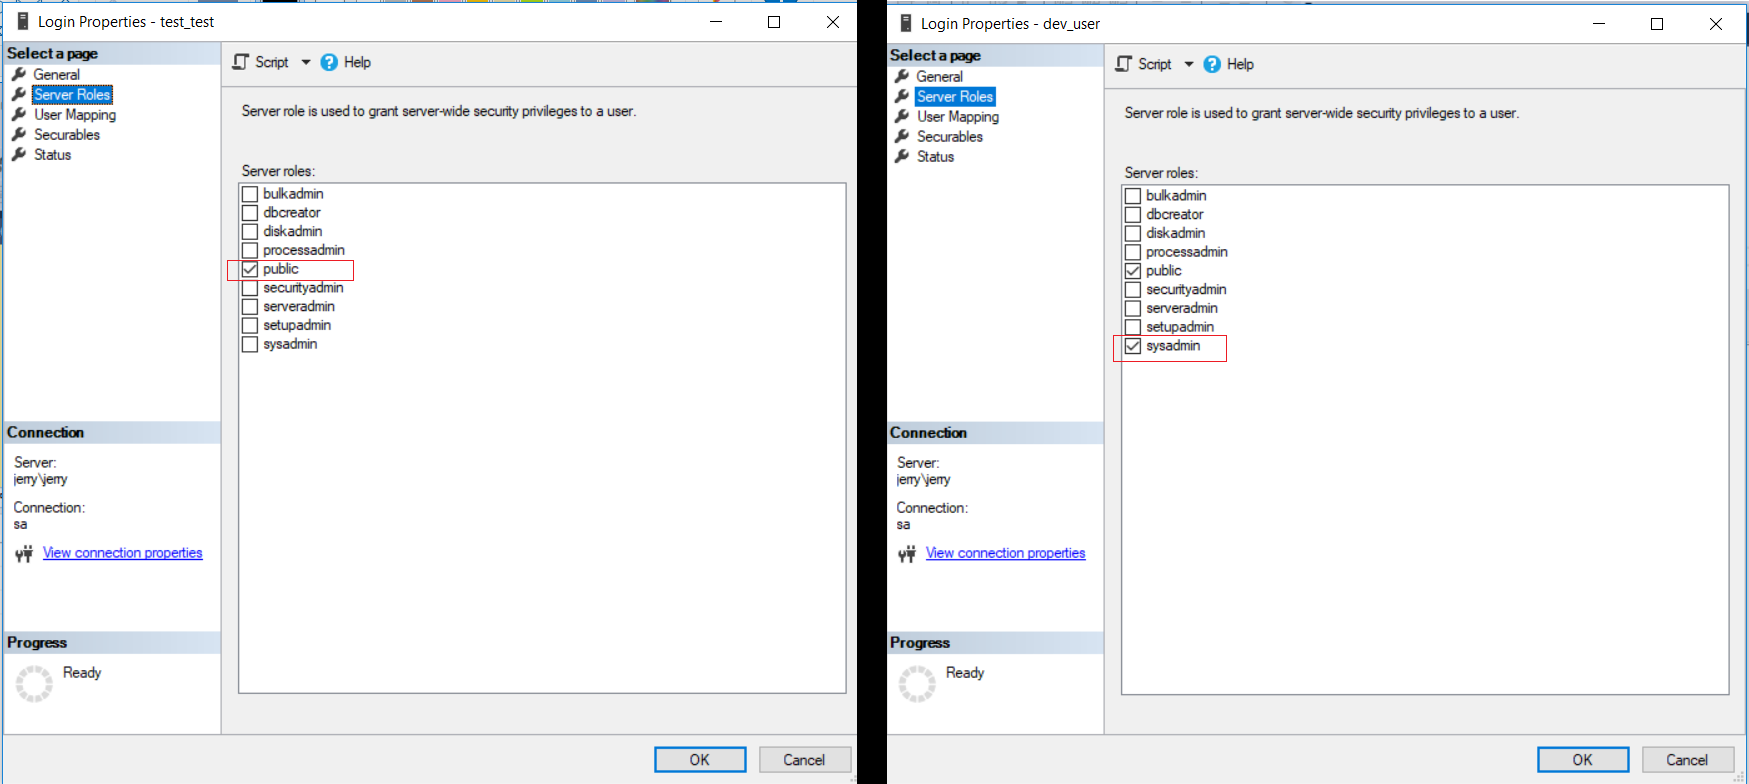Open Securables page in test_test window

click(x=67, y=134)
